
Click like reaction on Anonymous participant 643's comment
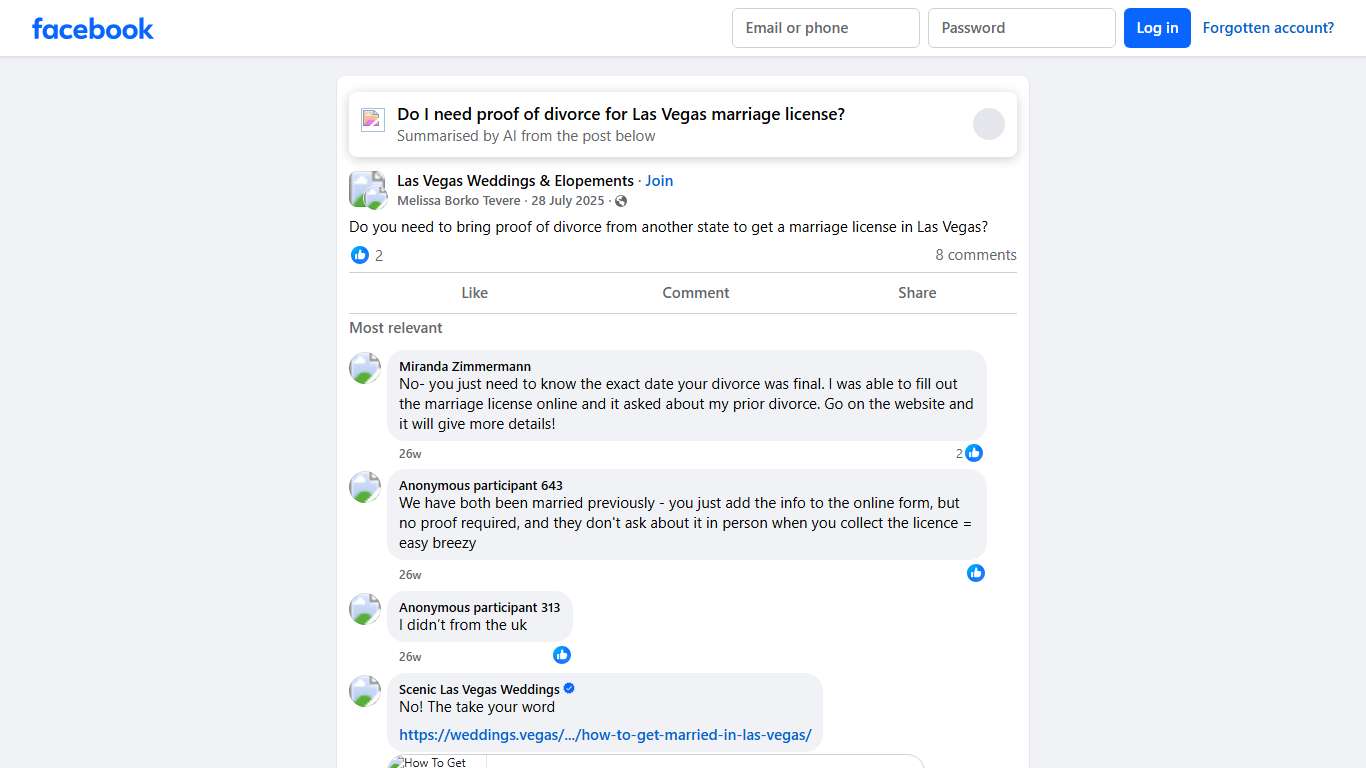tap(976, 573)
